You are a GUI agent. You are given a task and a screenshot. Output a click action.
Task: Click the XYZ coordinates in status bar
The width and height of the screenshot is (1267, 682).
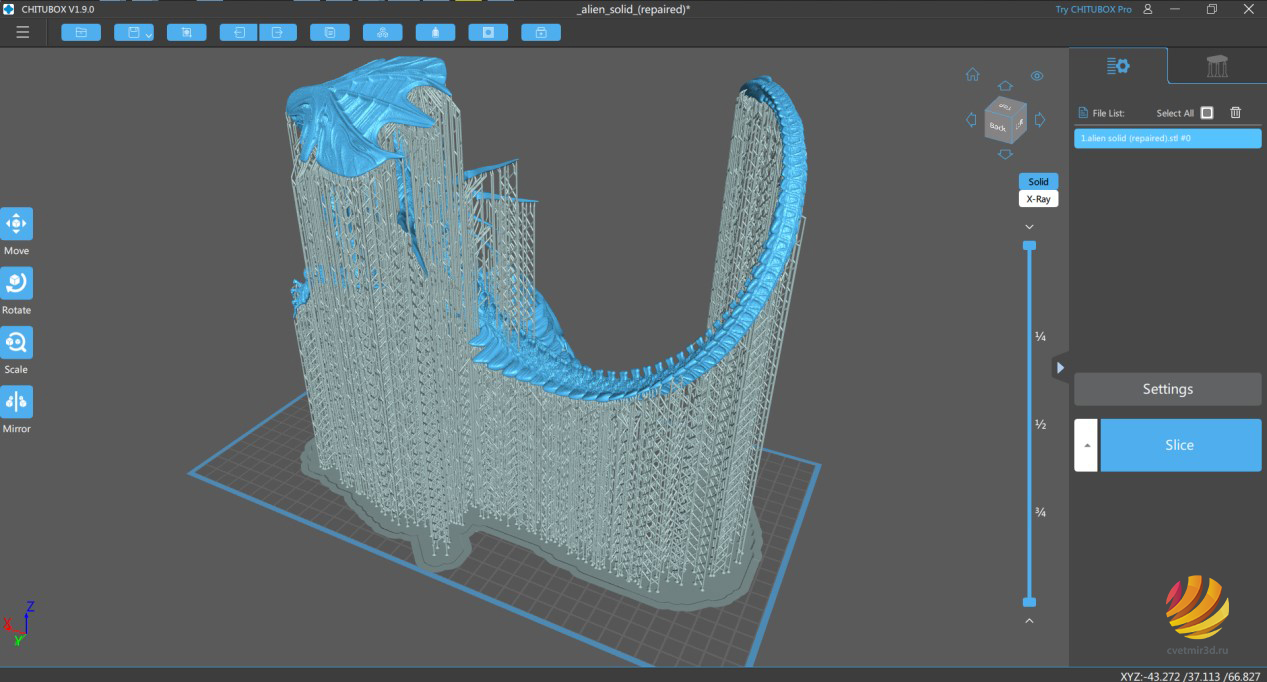point(1190,676)
